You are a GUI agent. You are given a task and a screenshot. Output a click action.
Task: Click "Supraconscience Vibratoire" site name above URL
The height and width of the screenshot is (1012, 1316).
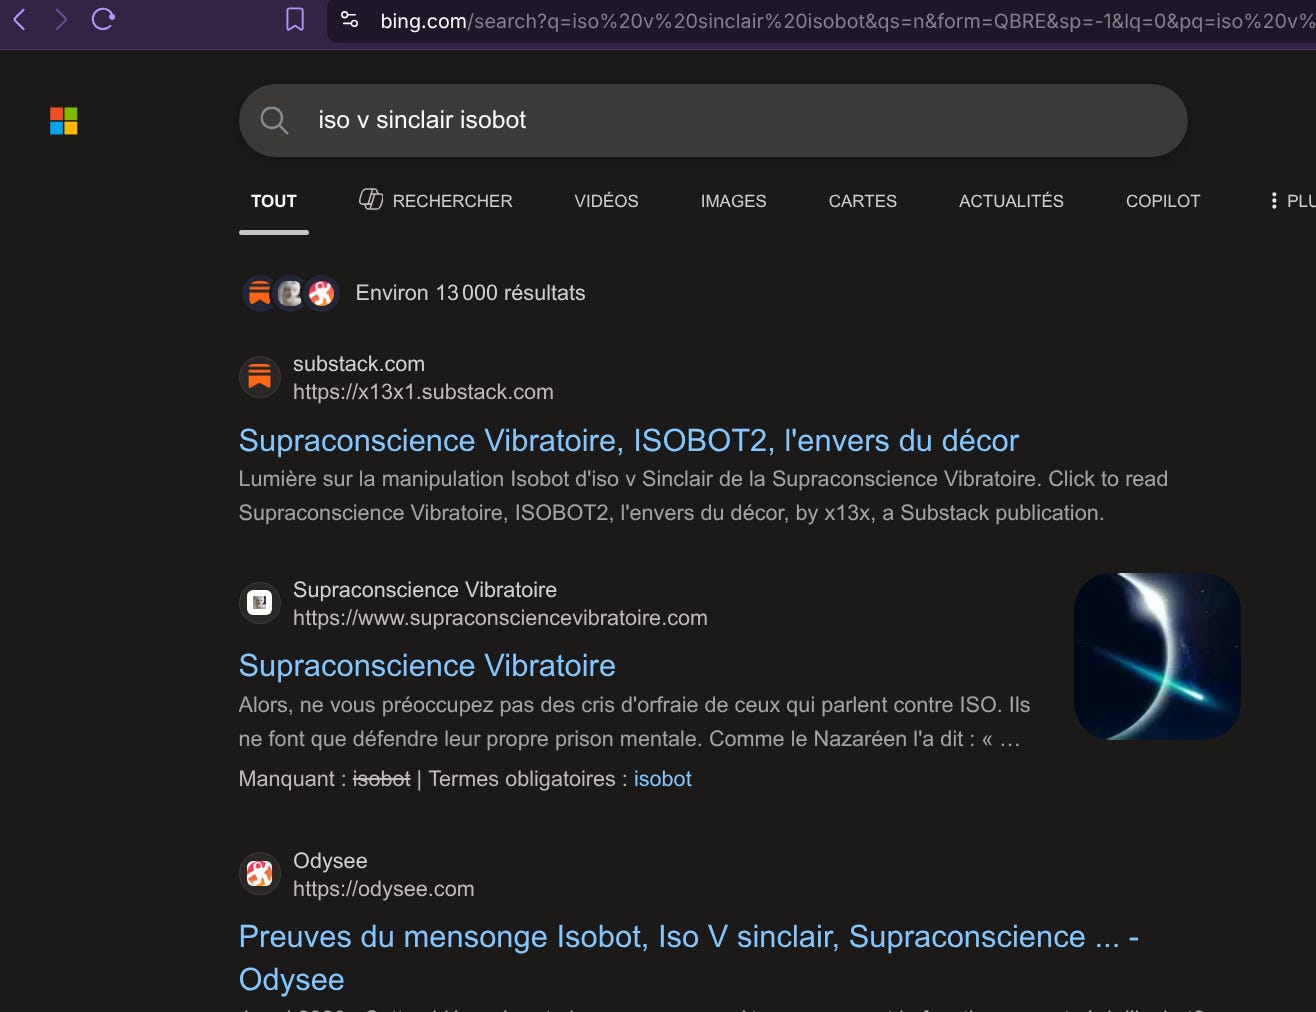425,590
